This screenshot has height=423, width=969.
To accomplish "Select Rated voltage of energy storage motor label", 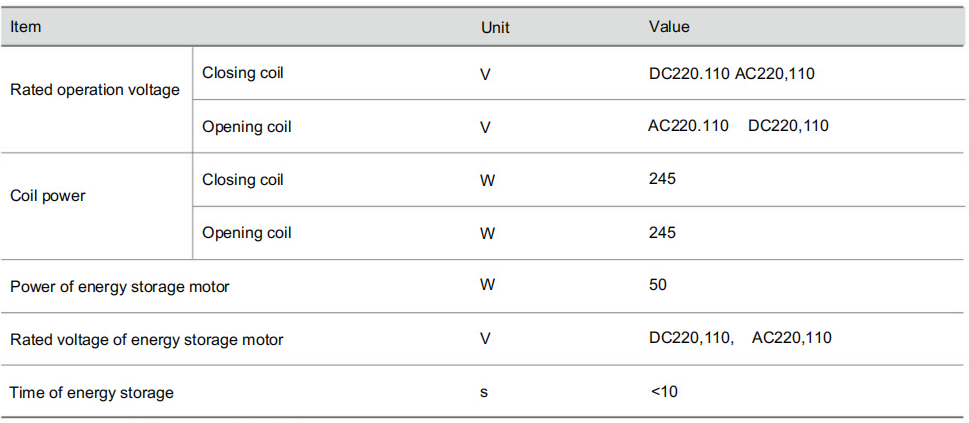I will click(147, 340).
